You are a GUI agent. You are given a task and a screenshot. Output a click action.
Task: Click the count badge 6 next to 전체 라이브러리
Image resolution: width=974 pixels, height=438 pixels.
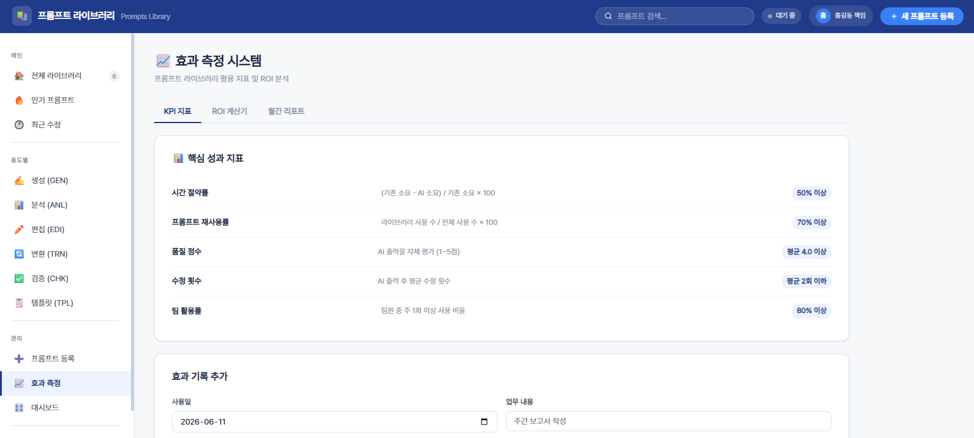[x=114, y=76]
